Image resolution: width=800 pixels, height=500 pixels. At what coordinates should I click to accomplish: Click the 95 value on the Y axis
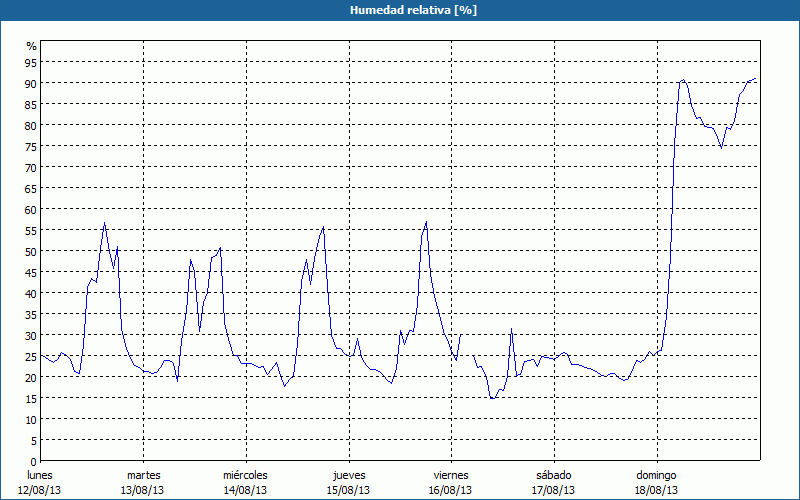point(31,62)
